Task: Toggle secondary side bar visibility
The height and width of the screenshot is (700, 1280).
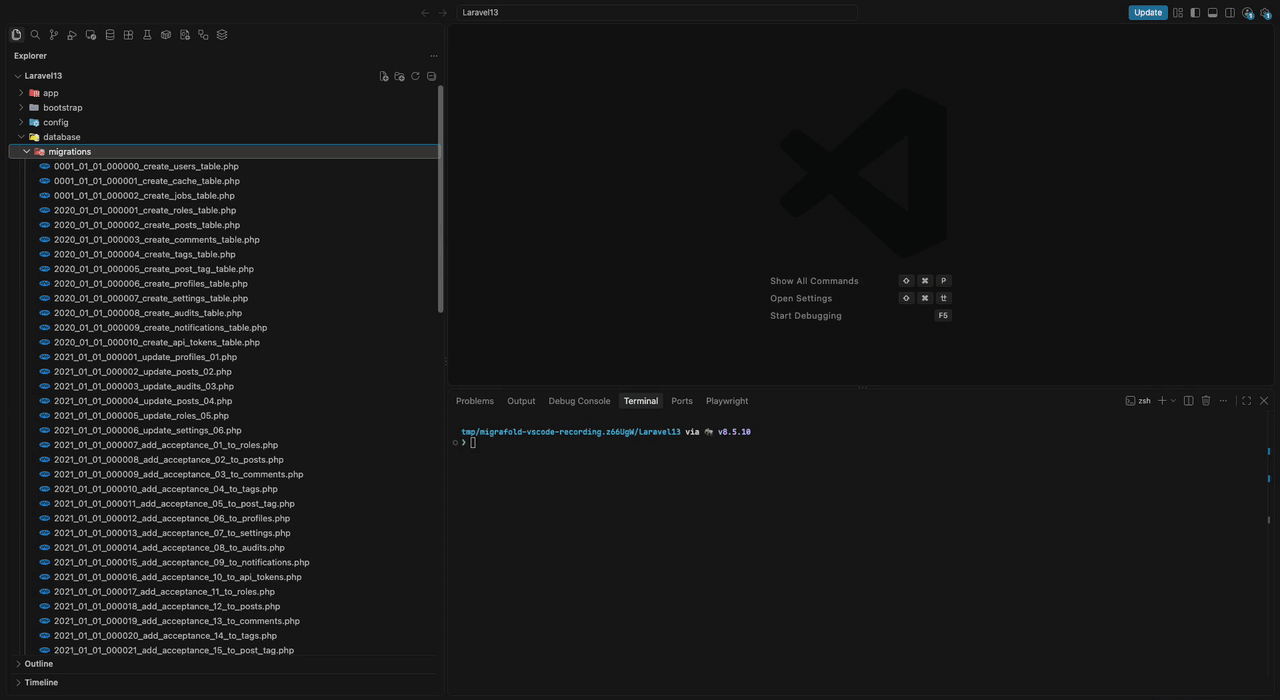Action: [1230, 13]
